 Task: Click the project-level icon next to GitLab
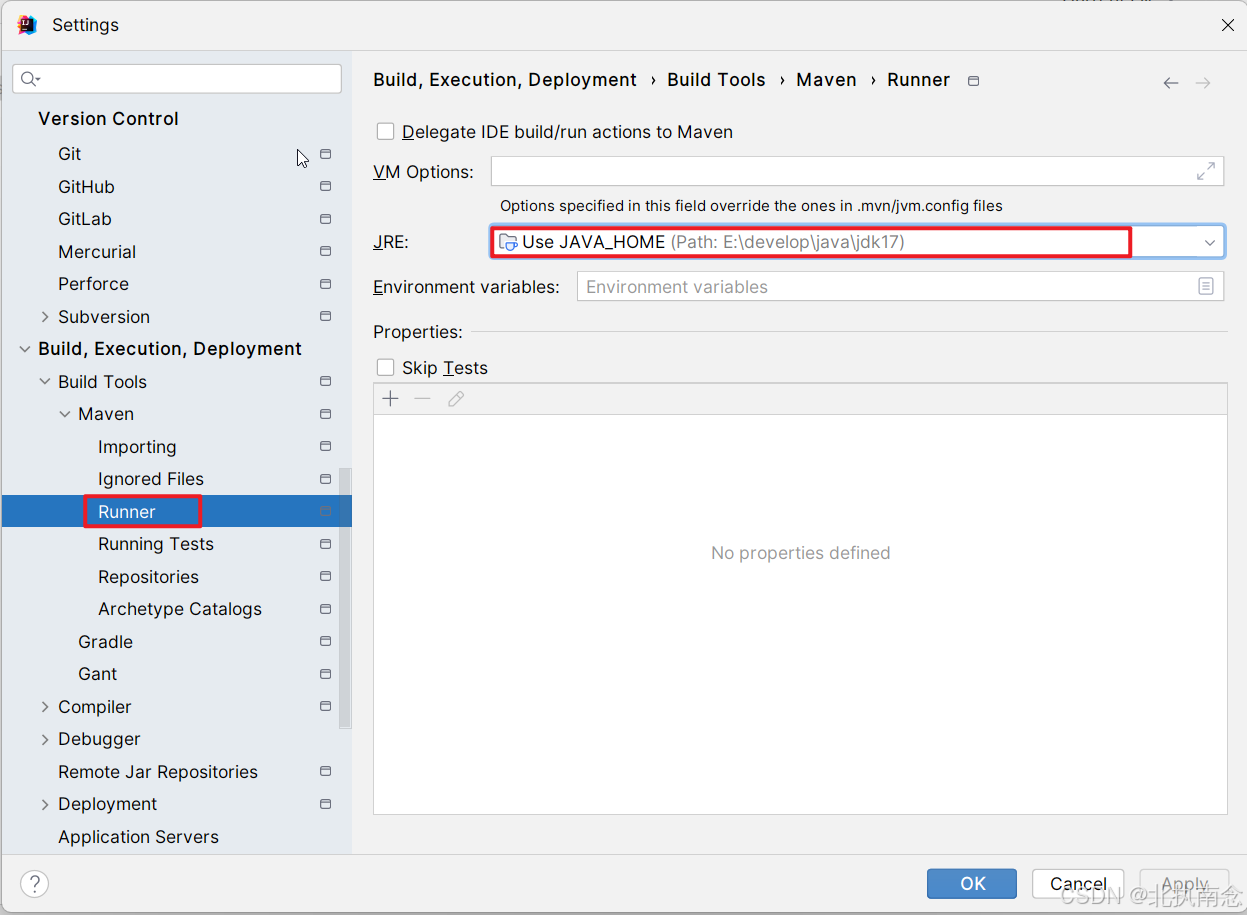(325, 219)
